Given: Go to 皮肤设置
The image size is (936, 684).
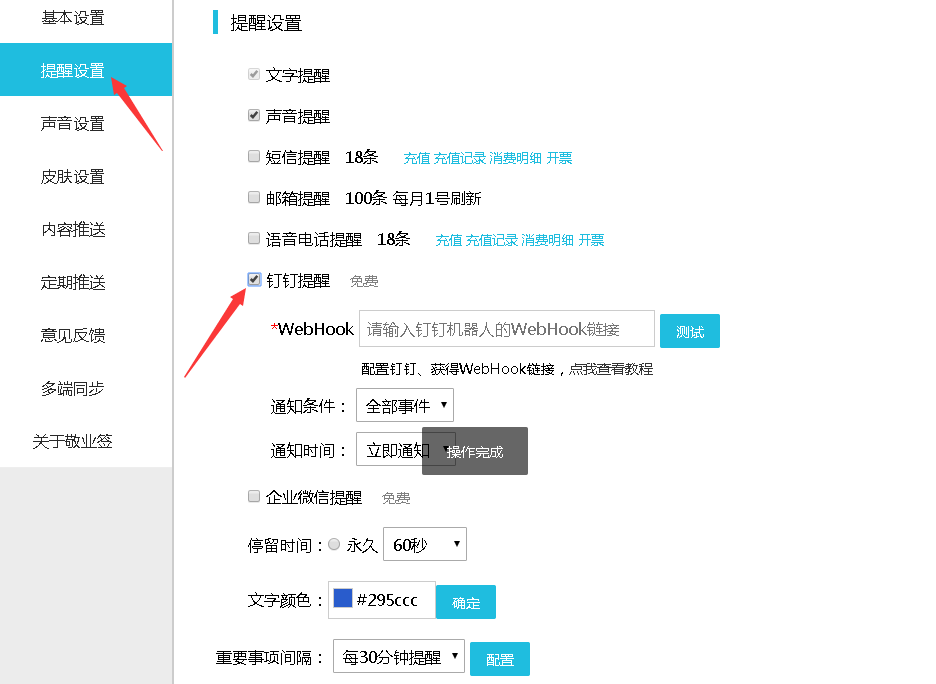Looking at the screenshot, I should pyautogui.click(x=73, y=177).
